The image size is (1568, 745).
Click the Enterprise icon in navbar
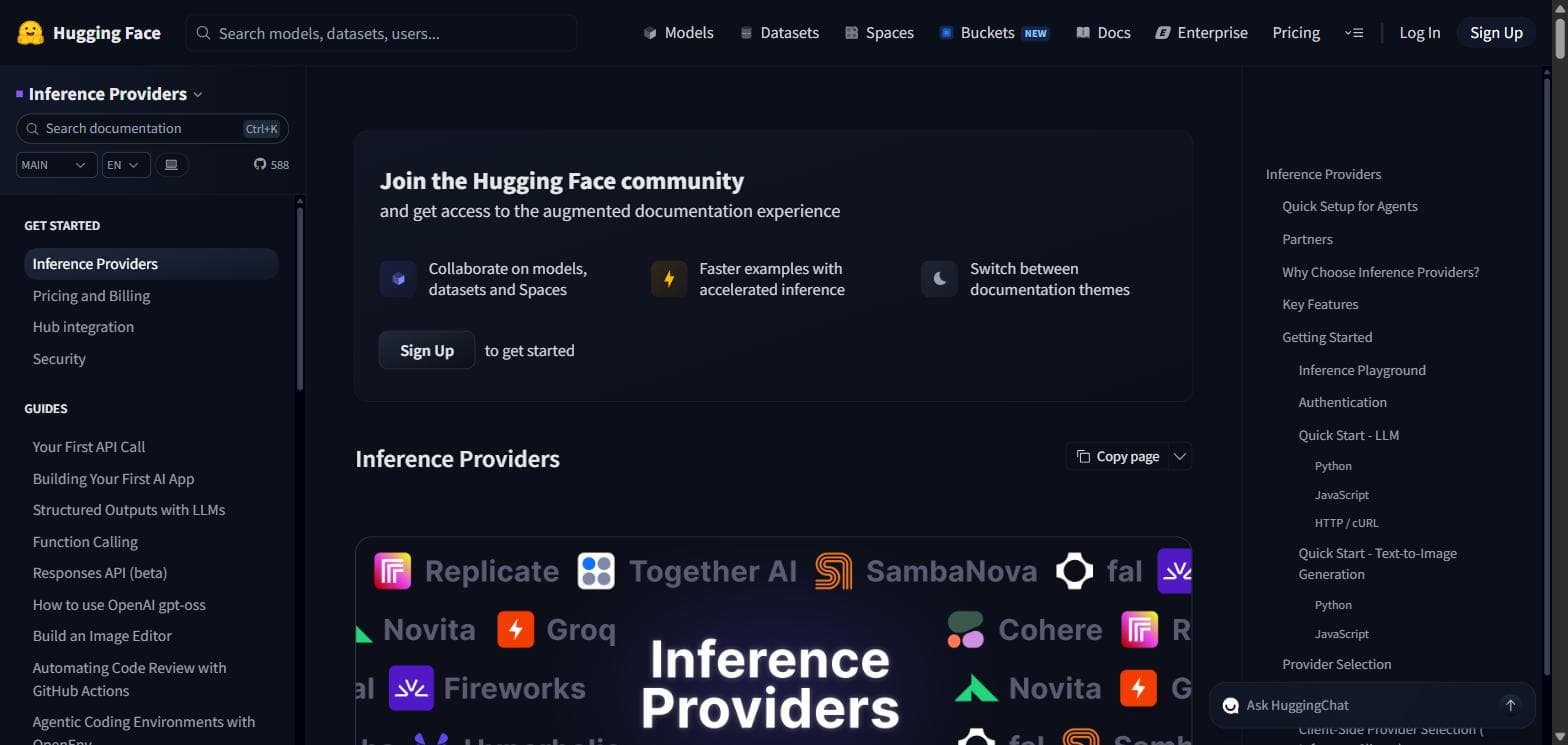1162,33
